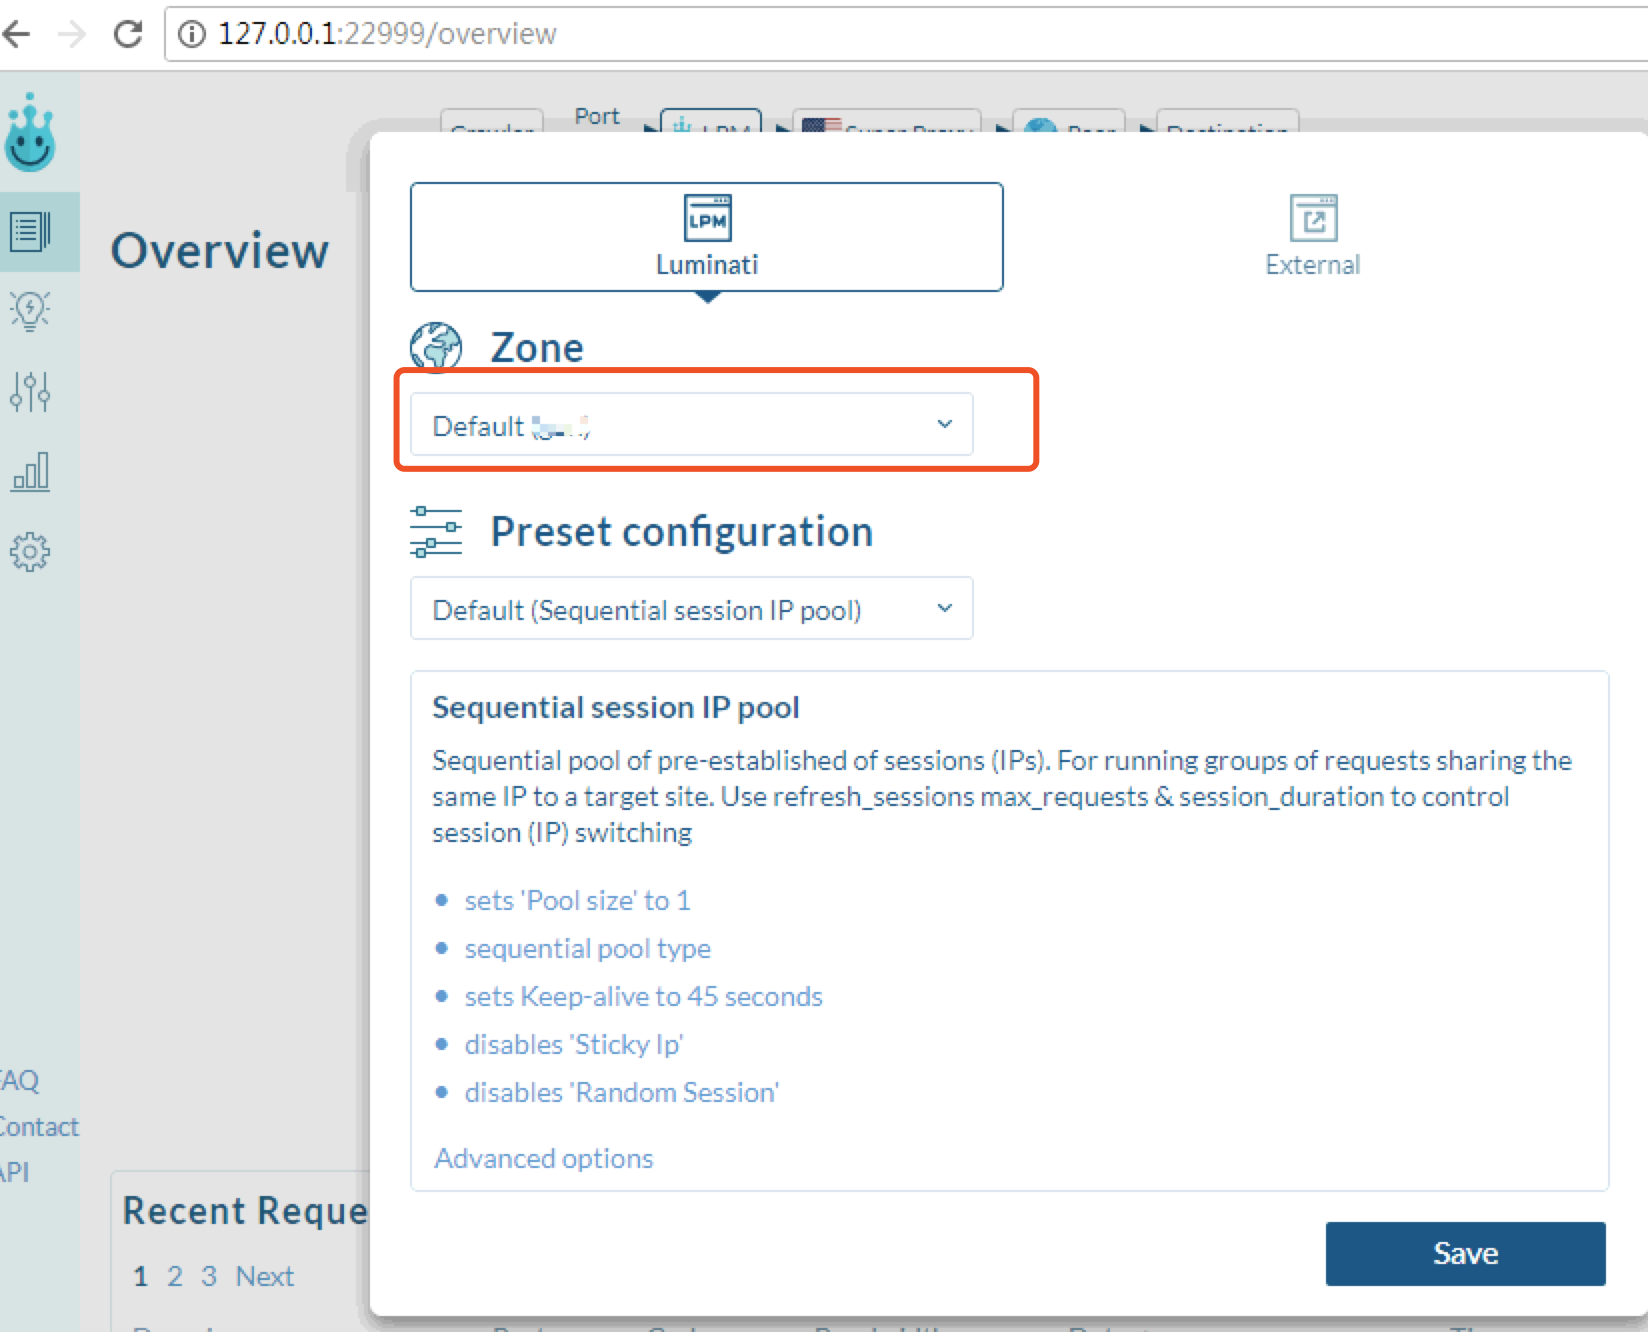Open the Contact sidebar link
Viewport: 1648px width, 1332px height.
point(38,1127)
